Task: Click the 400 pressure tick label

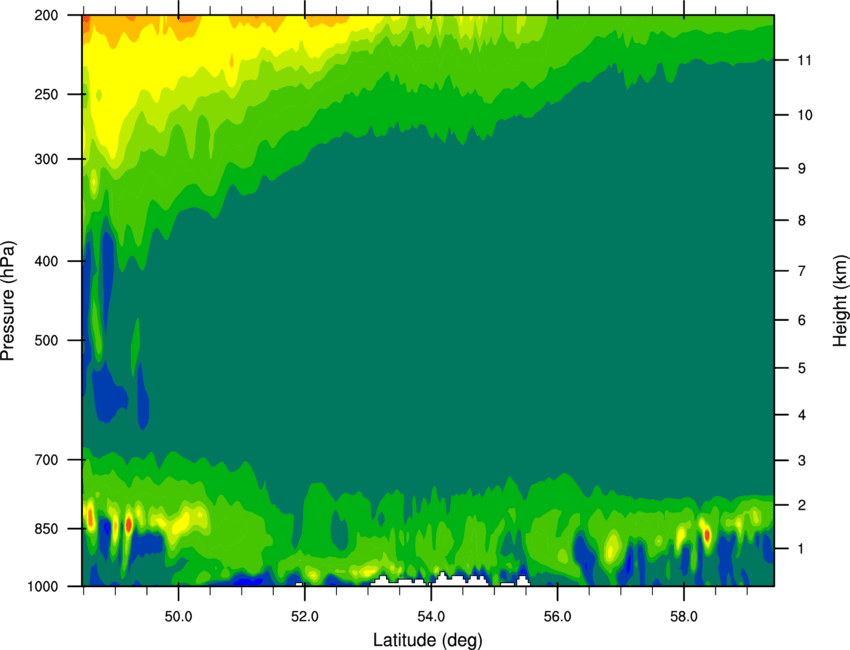Action: [46, 261]
